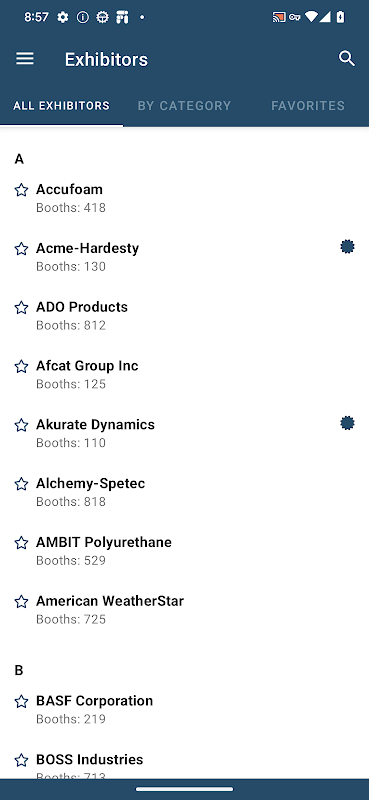Star BASF Corporation as a favorite
369x800 pixels.
(x=21, y=702)
